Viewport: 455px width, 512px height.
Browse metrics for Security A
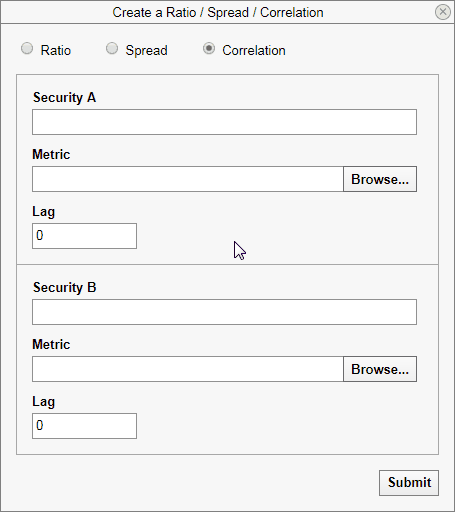(380, 179)
